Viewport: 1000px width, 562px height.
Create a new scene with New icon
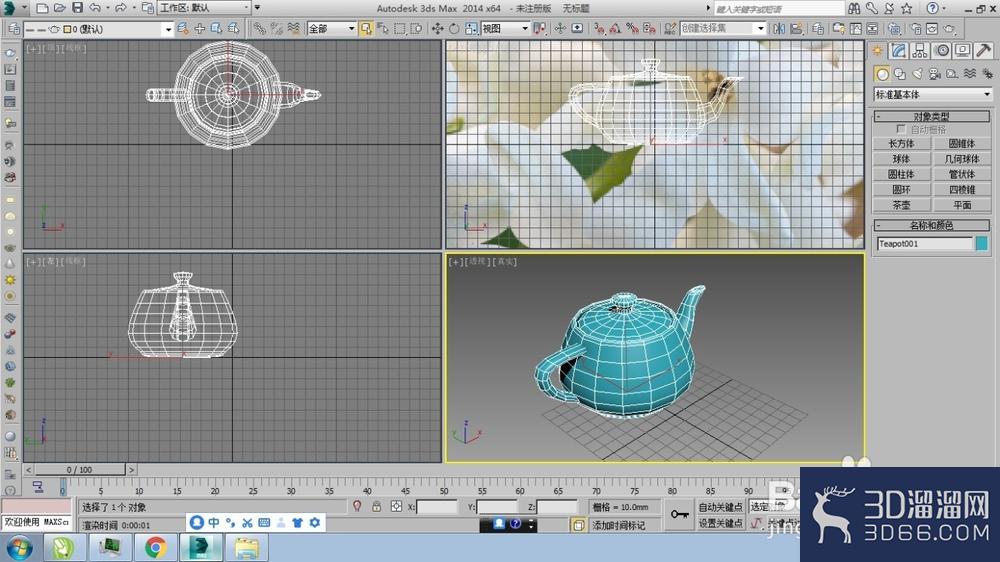(x=42, y=8)
